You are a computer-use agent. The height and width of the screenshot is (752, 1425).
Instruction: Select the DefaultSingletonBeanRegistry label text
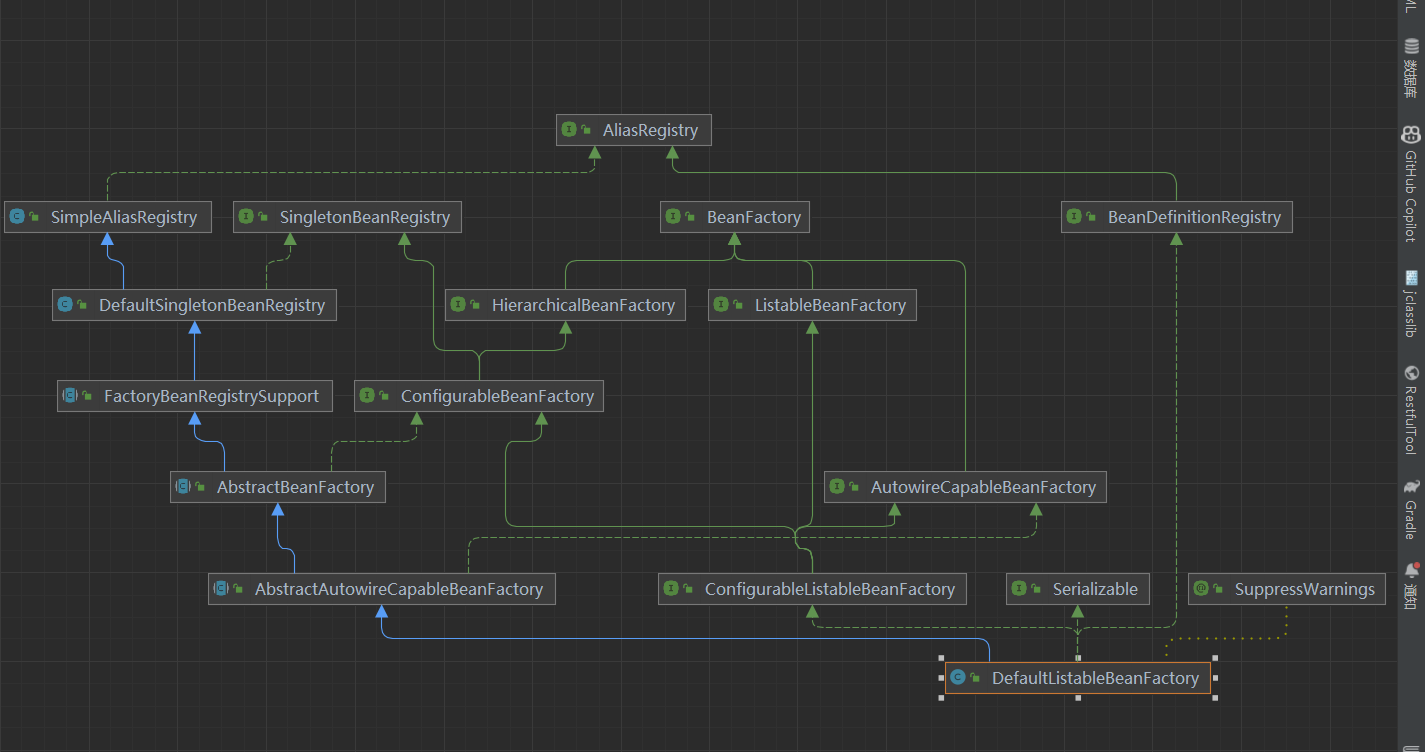pyautogui.click(x=212, y=305)
